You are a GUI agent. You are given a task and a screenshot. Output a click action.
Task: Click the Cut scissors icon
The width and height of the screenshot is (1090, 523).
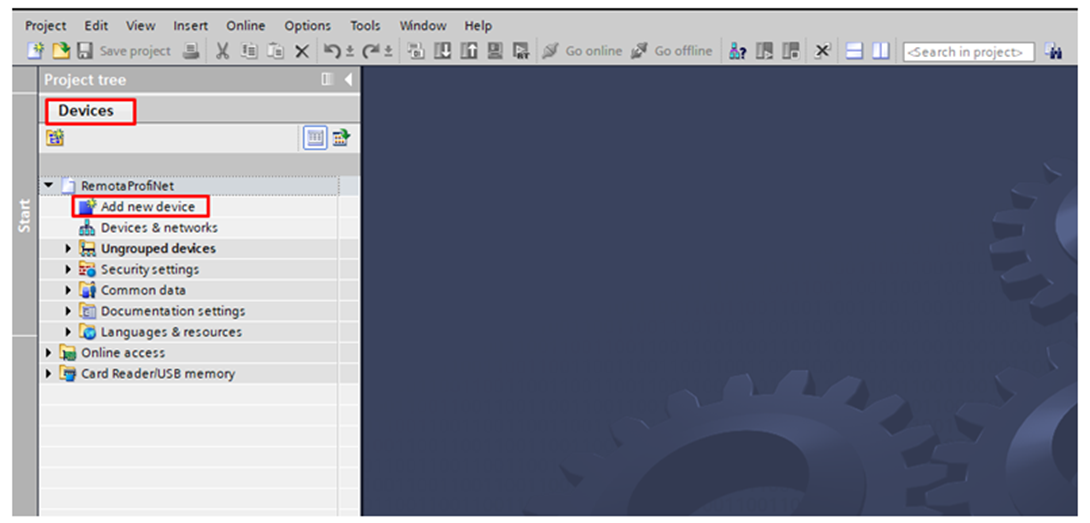pyautogui.click(x=223, y=51)
